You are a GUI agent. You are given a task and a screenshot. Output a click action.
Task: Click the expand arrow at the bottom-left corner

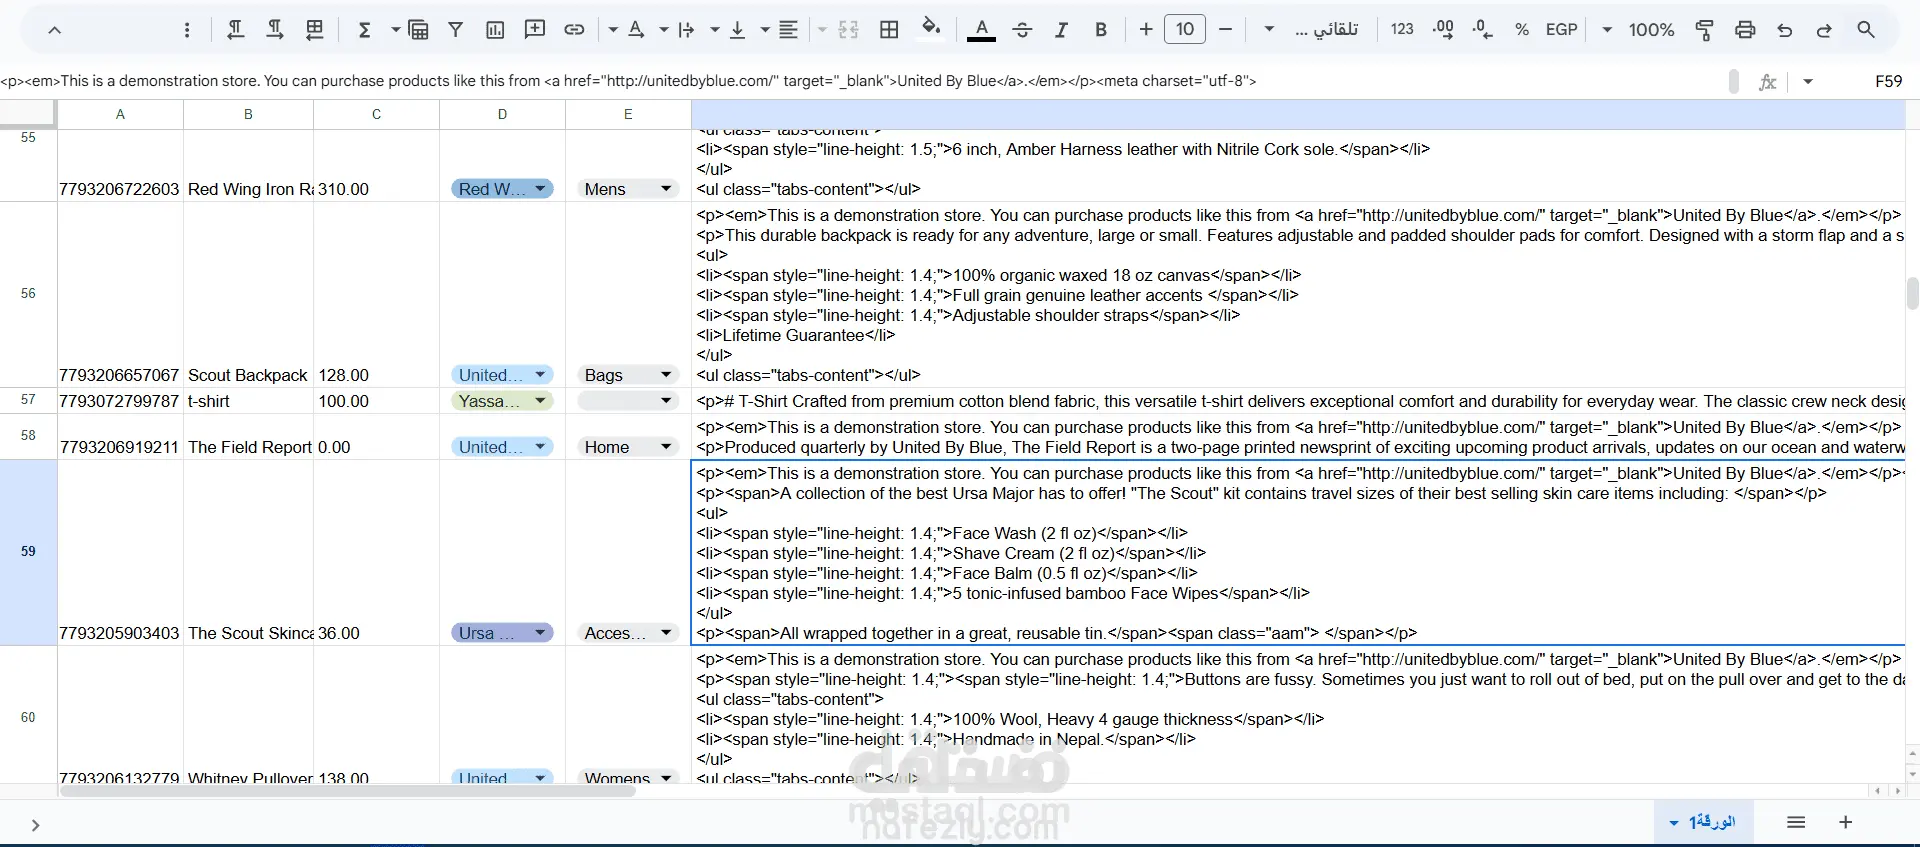point(35,825)
